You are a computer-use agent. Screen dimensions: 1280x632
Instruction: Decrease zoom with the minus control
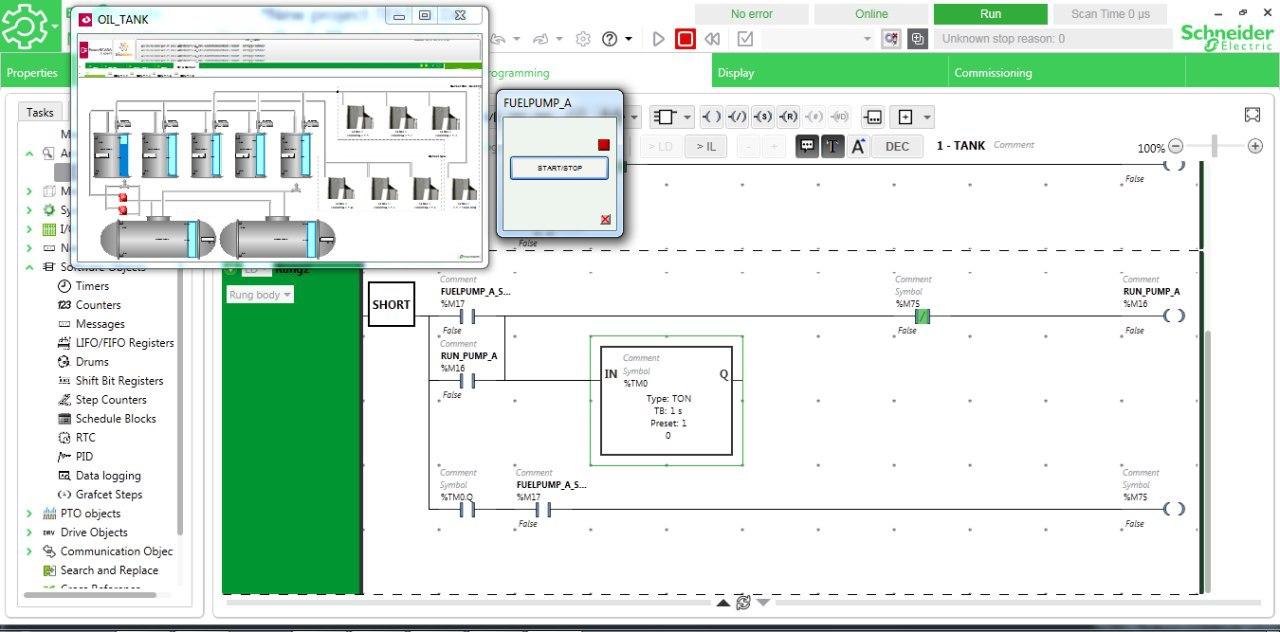(1177, 147)
